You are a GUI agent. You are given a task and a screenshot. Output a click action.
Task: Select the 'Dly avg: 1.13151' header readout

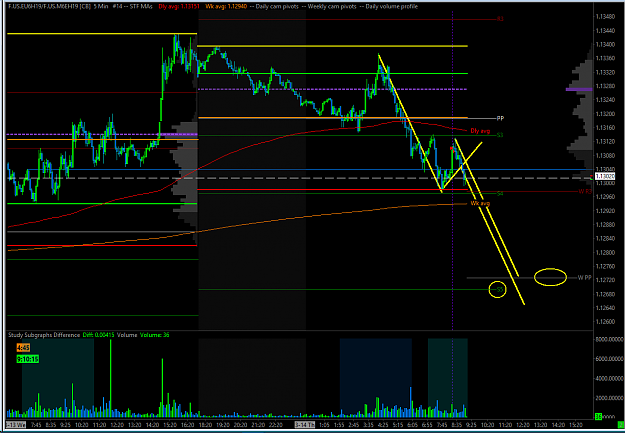[x=179, y=6]
